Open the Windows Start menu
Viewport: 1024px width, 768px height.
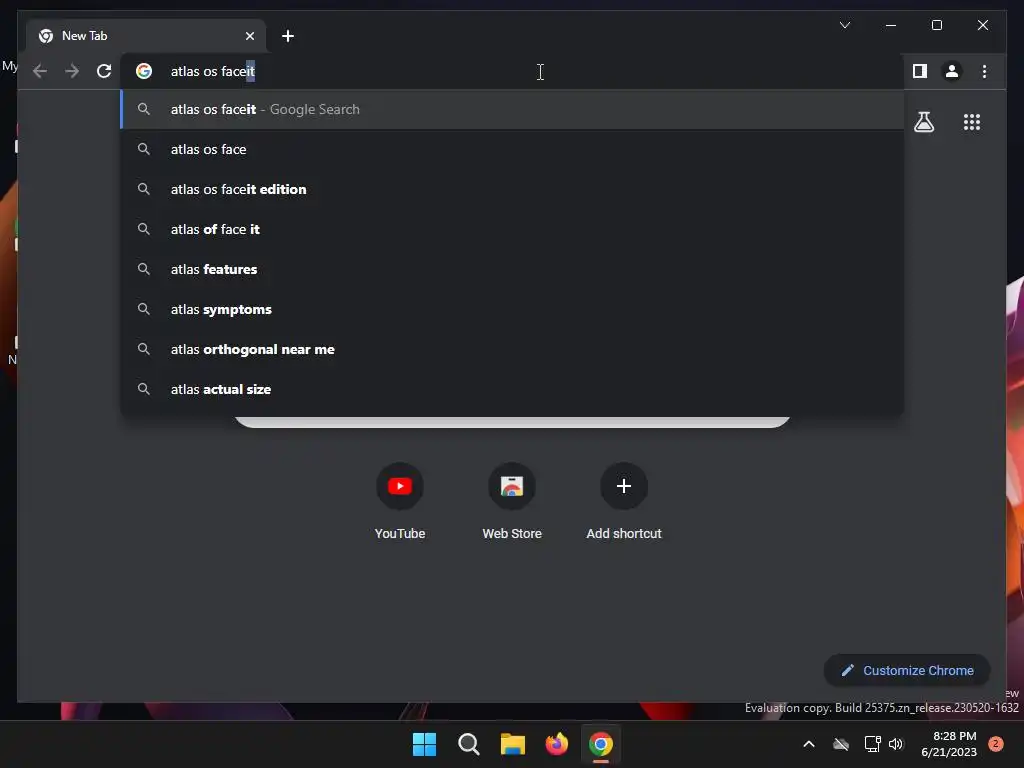point(424,744)
